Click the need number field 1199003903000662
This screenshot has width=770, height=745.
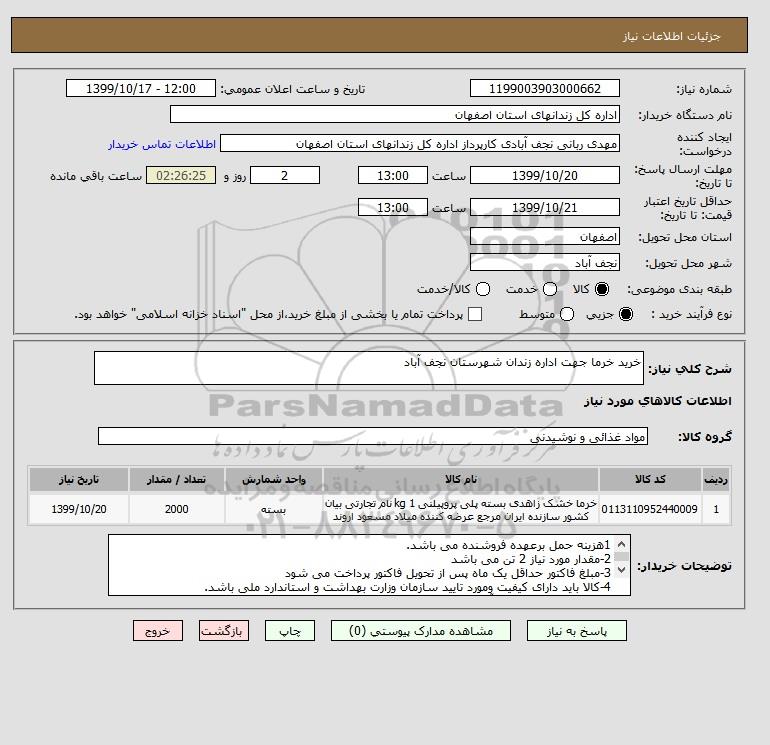pyautogui.click(x=545, y=88)
